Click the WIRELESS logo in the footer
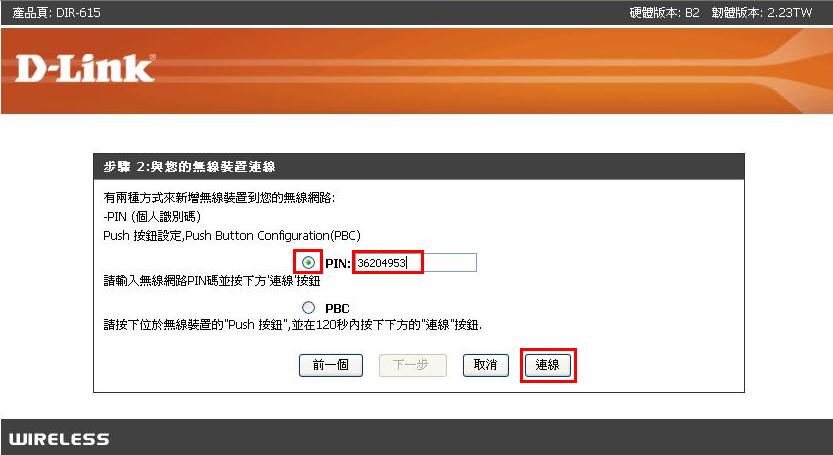Viewport: 833px width, 455px height. [59, 439]
